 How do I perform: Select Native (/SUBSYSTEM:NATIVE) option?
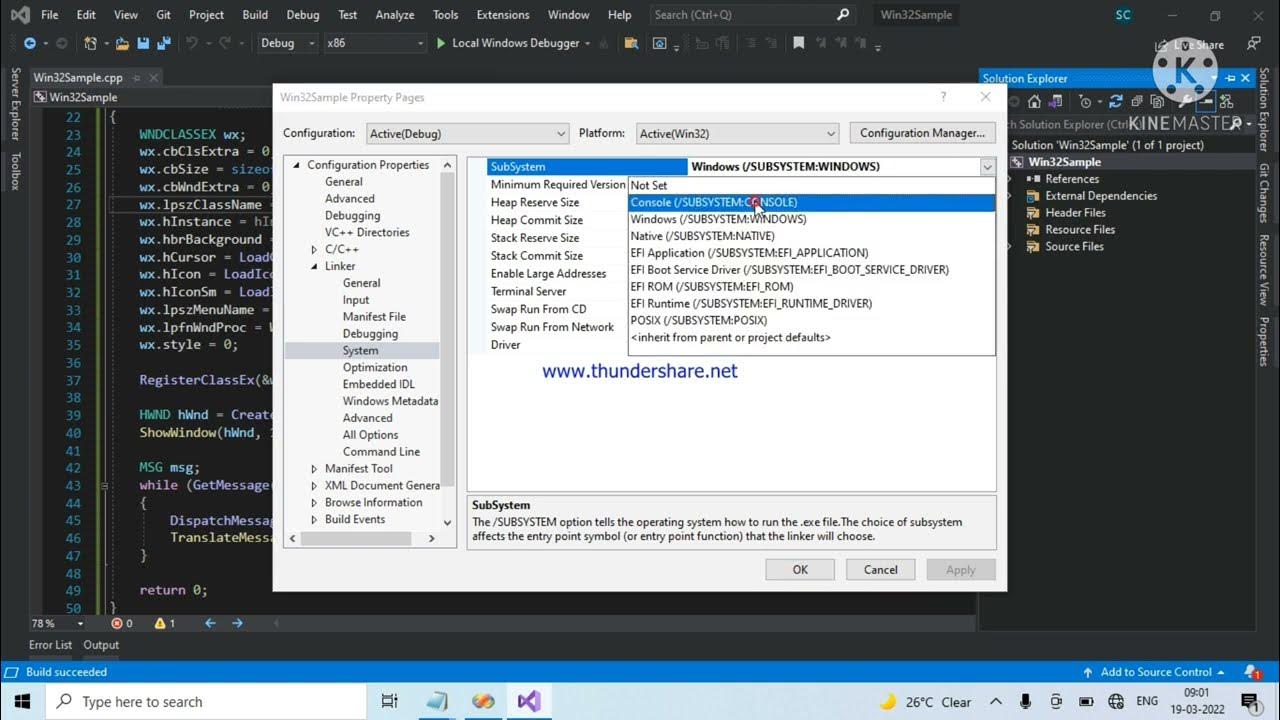tap(812, 236)
